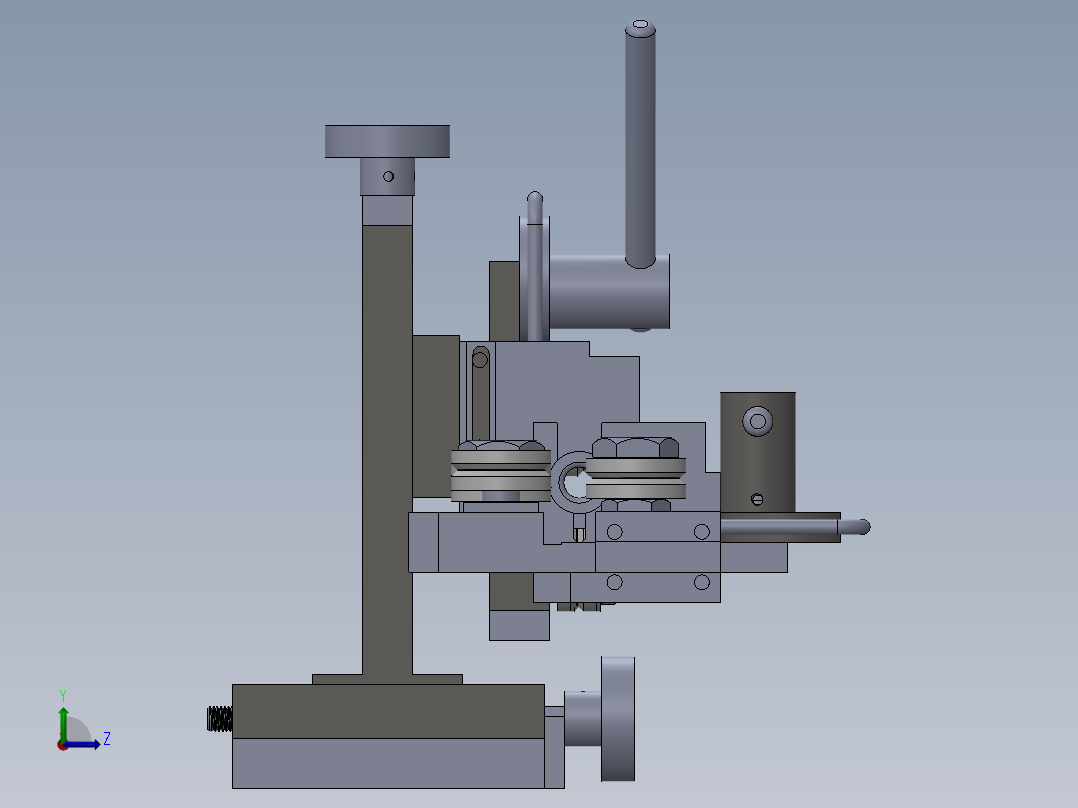Select the small rounded pin above the disc
The image size is (1078, 808).
coord(535,208)
